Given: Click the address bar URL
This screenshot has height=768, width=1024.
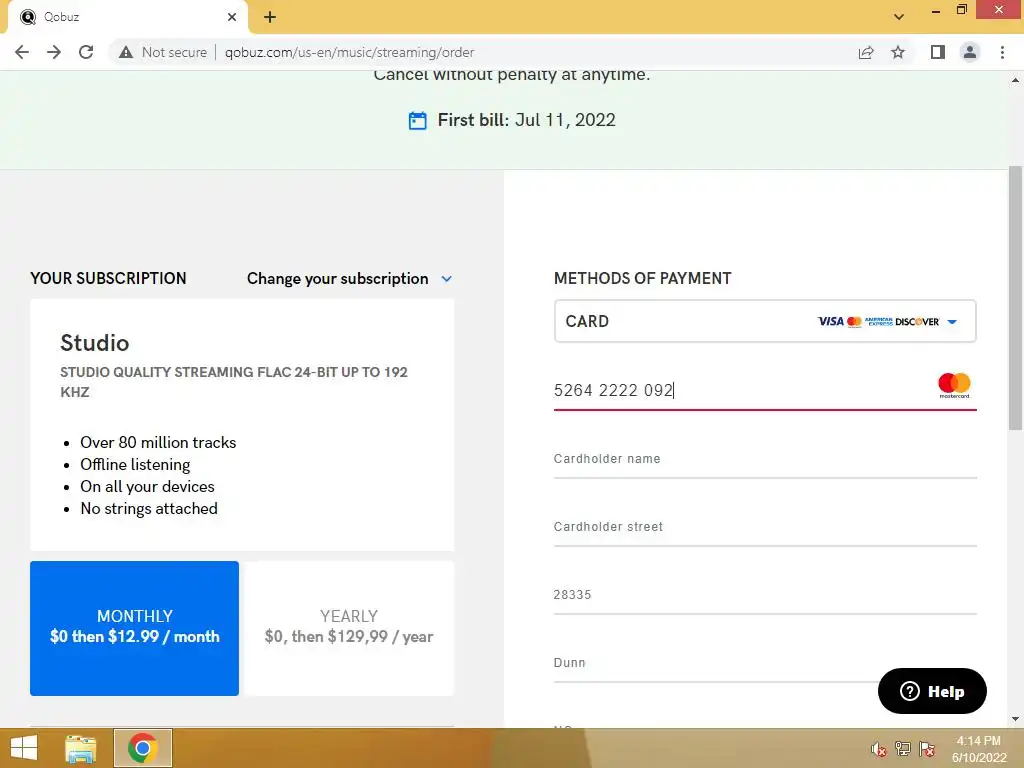Looking at the screenshot, I should 349,52.
